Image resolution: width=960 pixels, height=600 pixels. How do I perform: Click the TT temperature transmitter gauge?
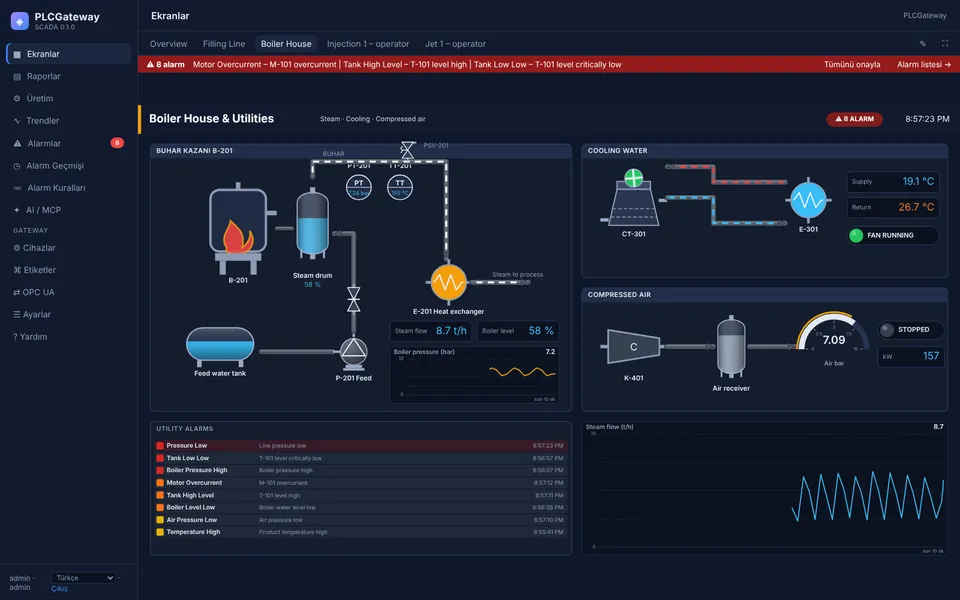[x=400, y=187]
